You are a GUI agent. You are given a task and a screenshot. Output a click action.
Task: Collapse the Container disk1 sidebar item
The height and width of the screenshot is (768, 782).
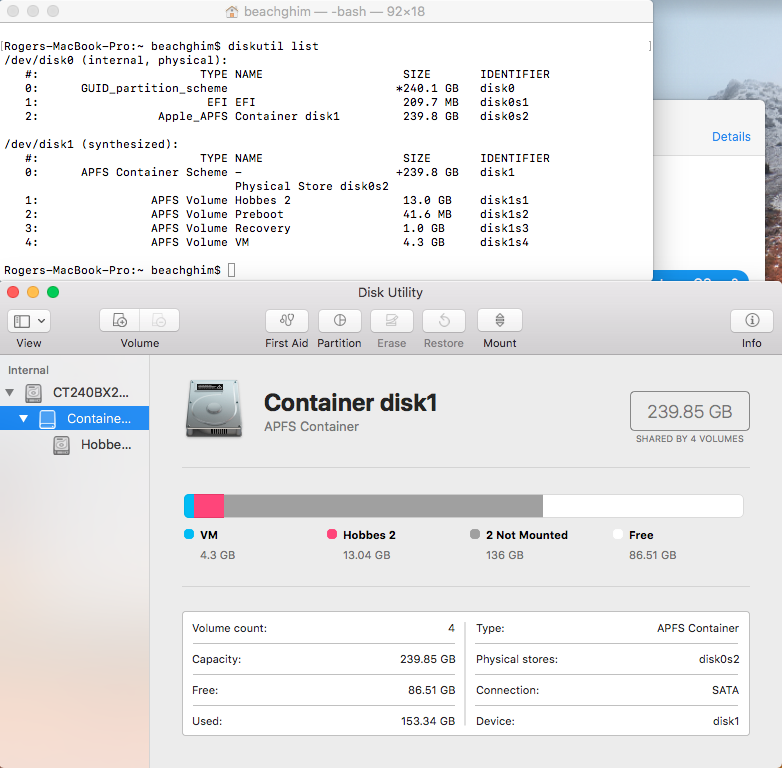23,418
